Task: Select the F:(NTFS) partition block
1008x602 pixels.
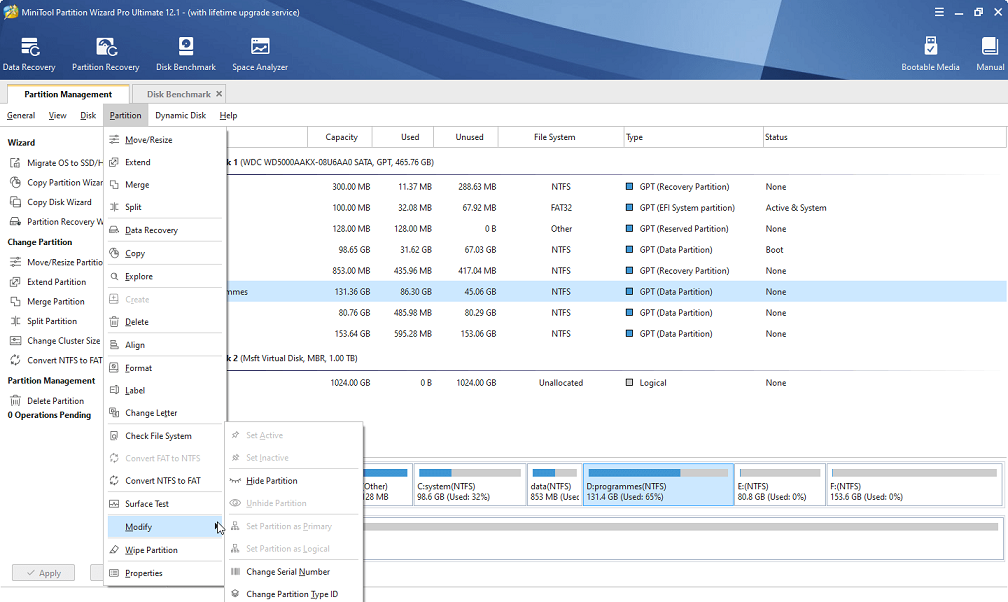Action: tap(914, 484)
